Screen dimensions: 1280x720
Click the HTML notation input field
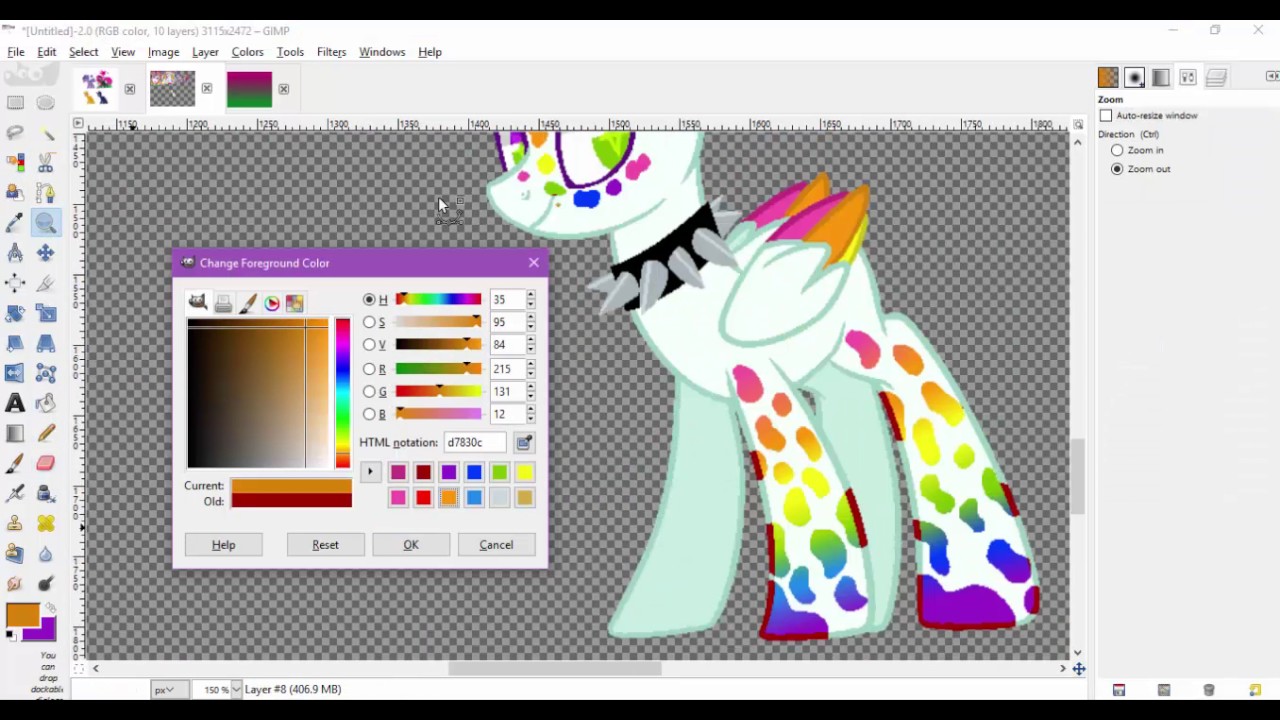pos(475,442)
